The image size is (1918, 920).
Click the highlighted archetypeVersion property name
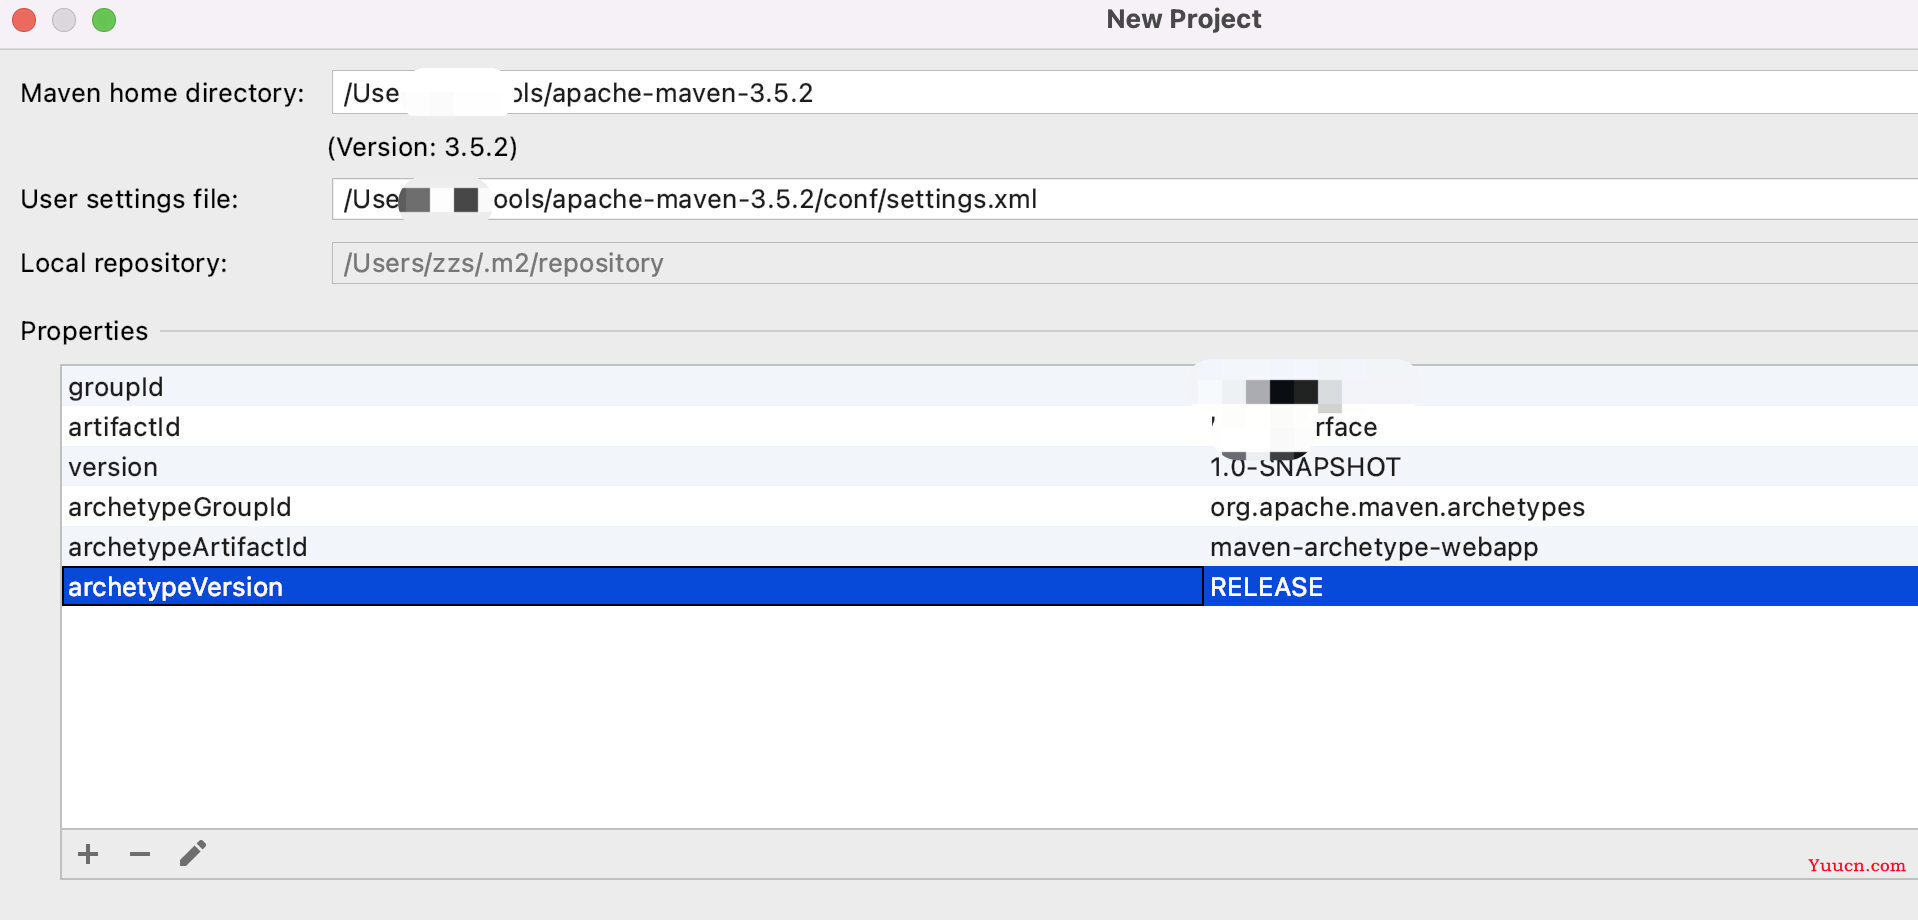click(x=176, y=587)
